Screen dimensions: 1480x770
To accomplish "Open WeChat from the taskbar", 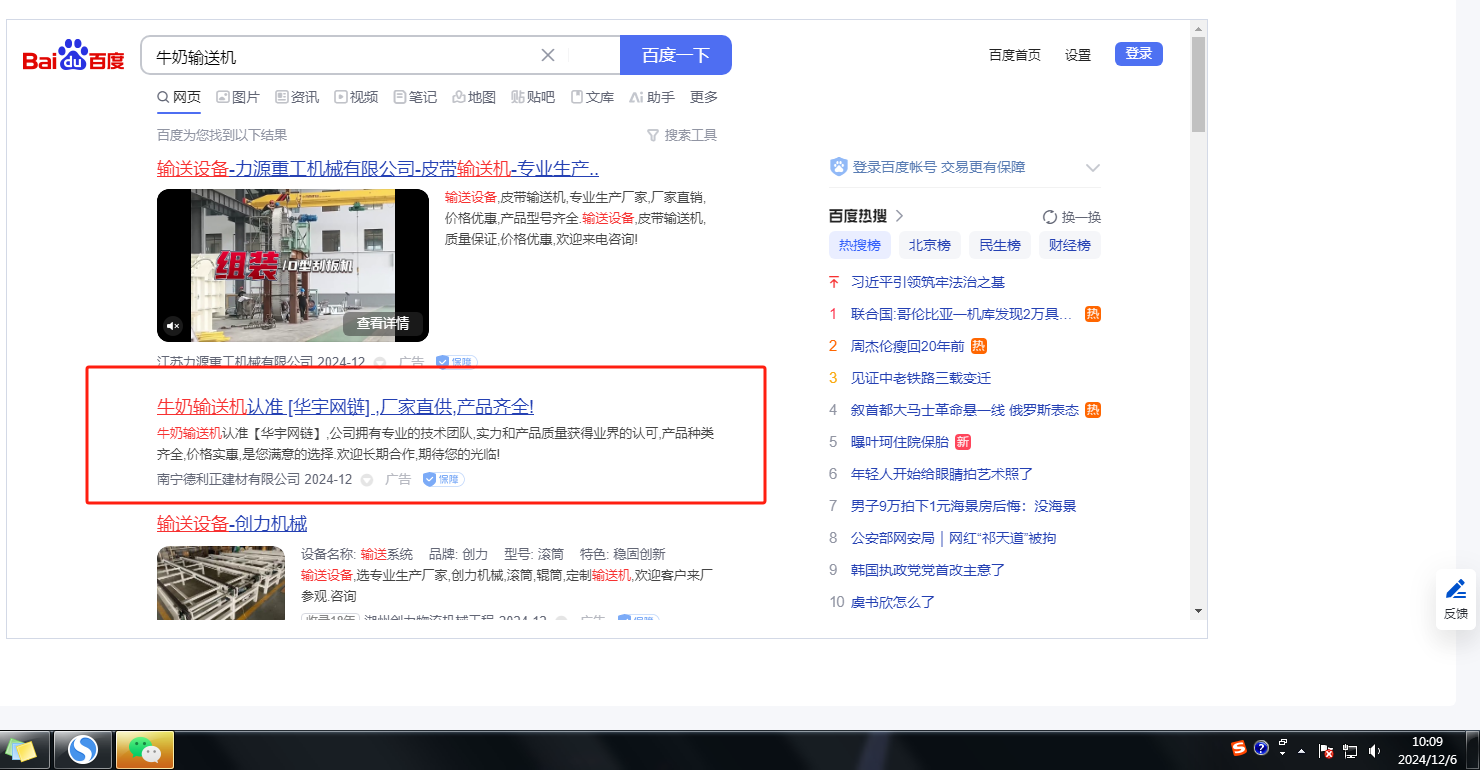I will [x=145, y=749].
